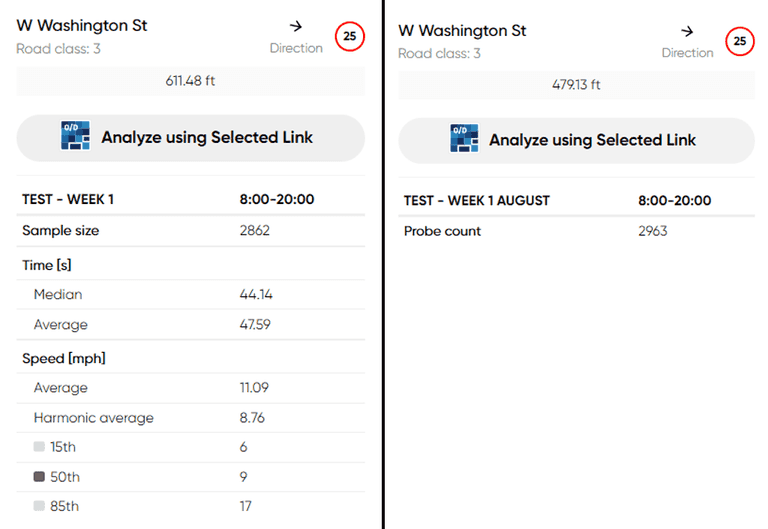Click the Harmonic average speed row

point(190,418)
